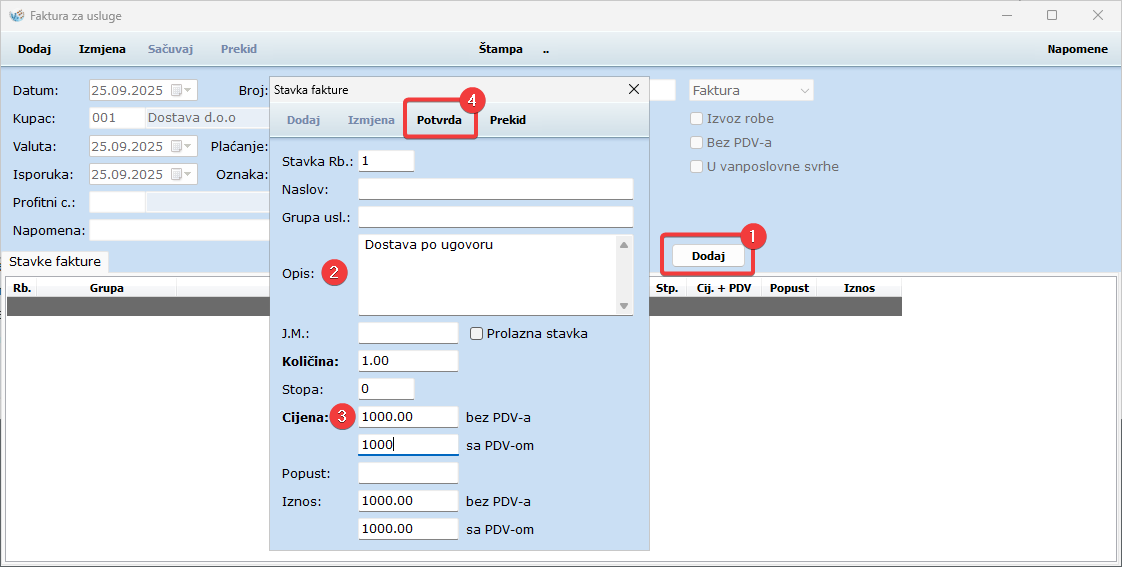Expand the Faktura document type dropdown
This screenshot has width=1122, height=567.
(x=804, y=90)
